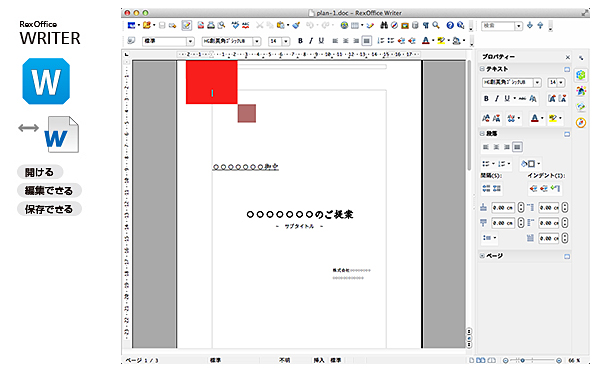Click the Format Paintbrush icon
Viewport: 600px width, 373px height.
point(296,25)
